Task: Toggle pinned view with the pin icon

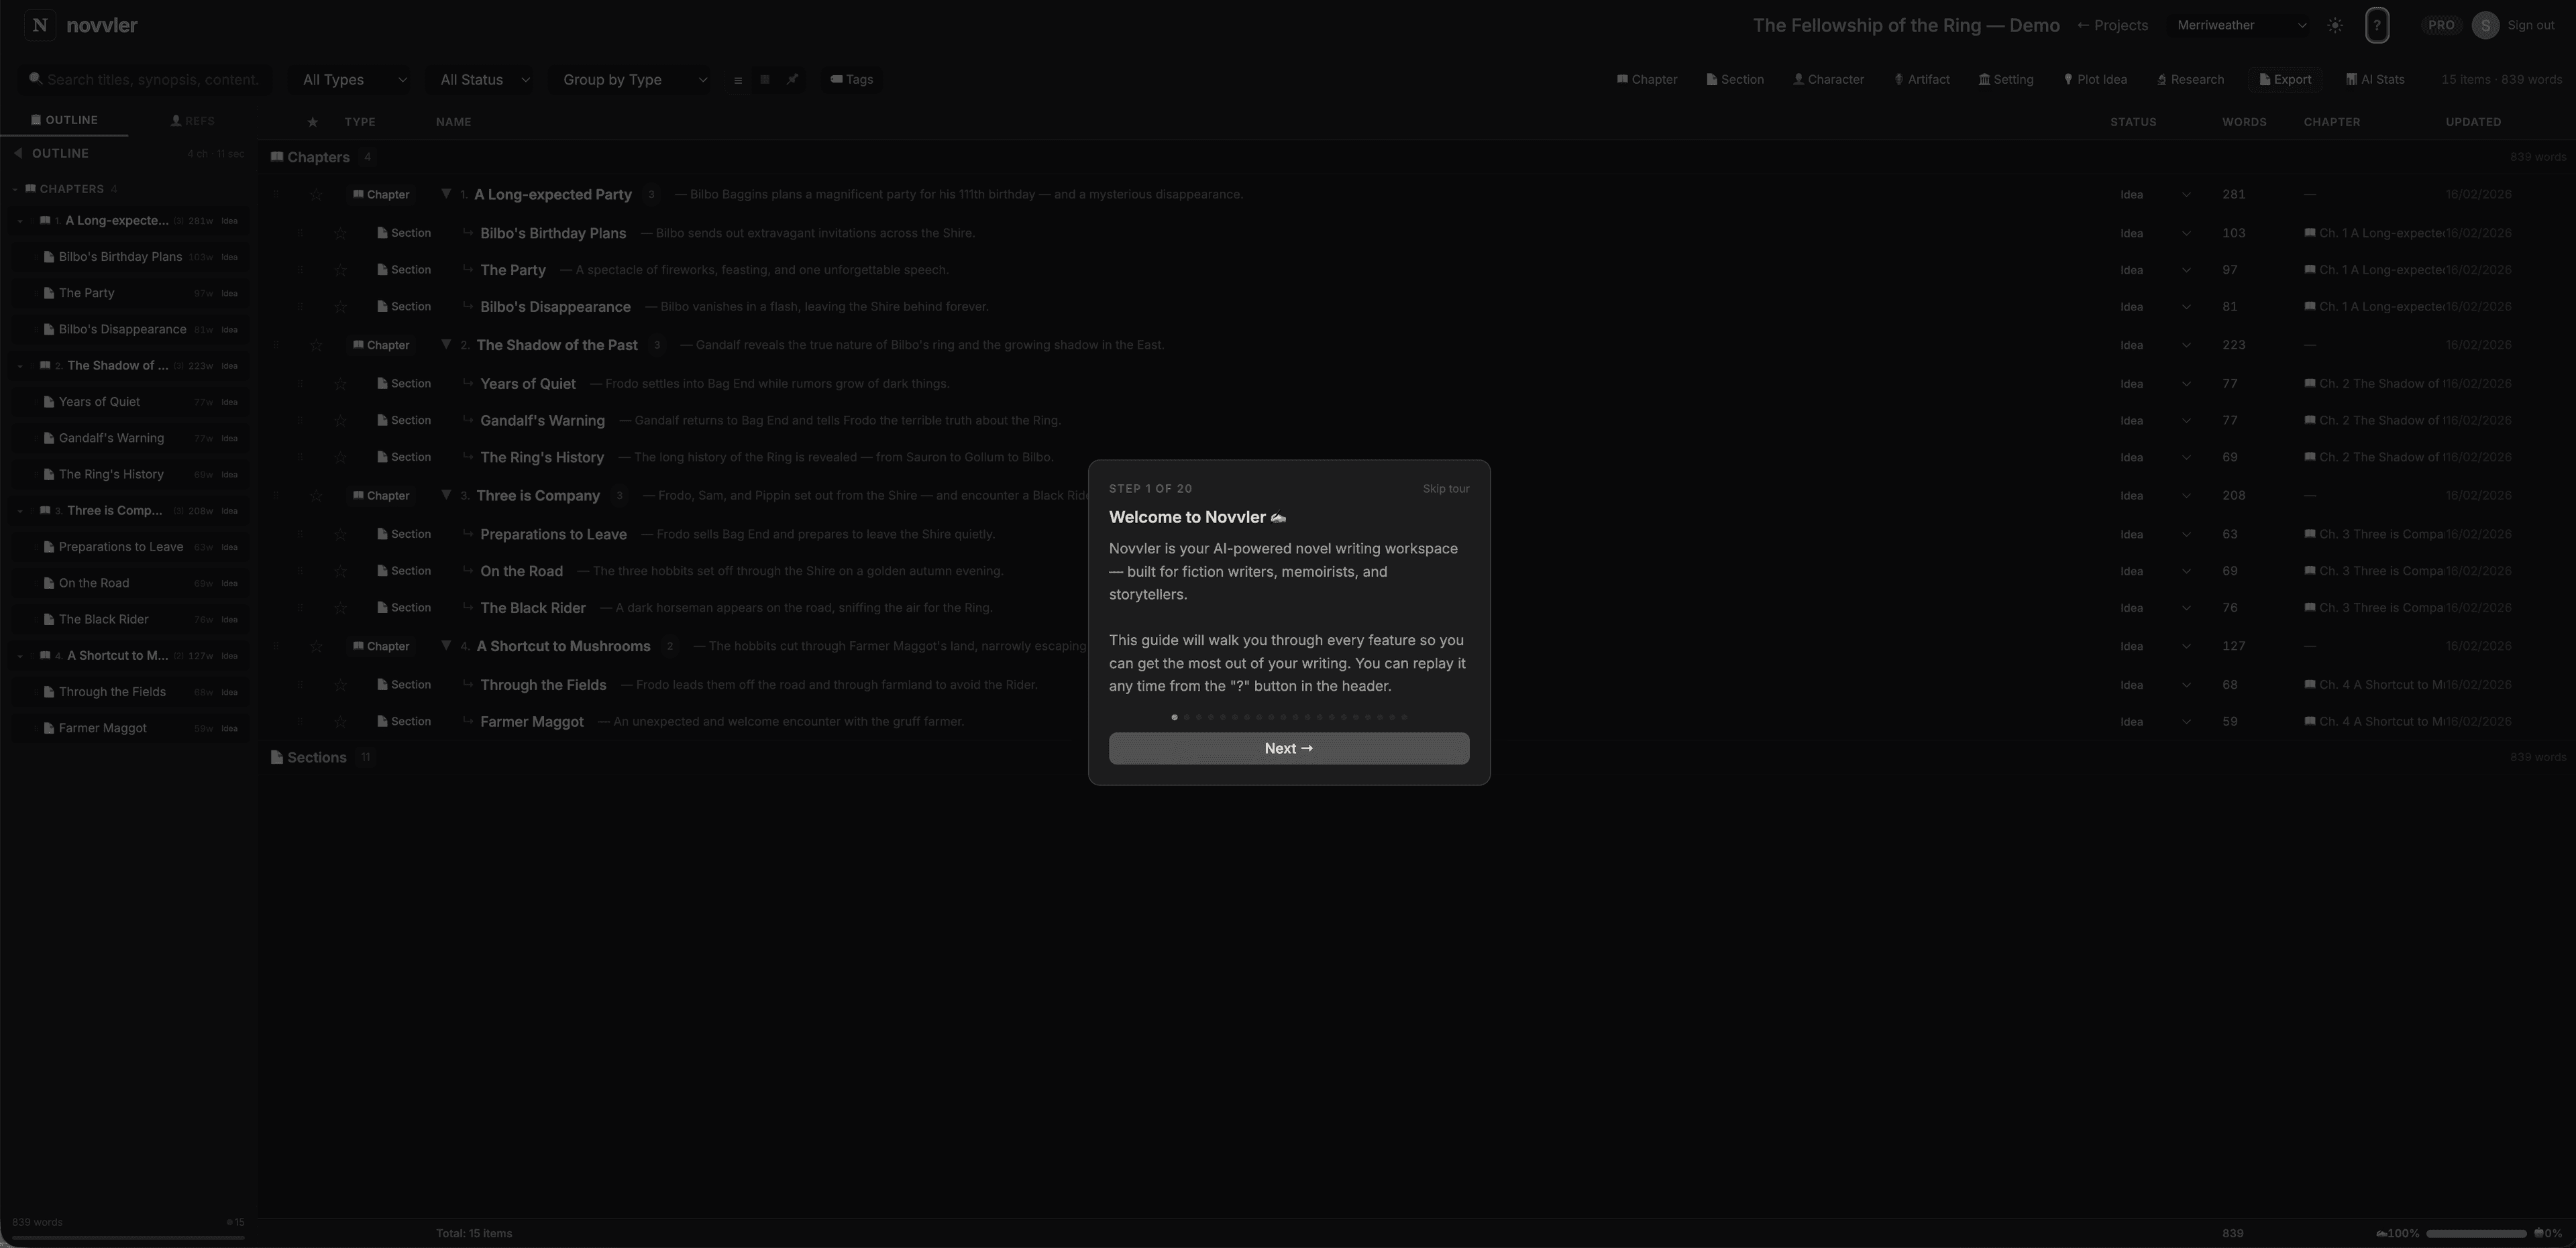Action: (792, 79)
